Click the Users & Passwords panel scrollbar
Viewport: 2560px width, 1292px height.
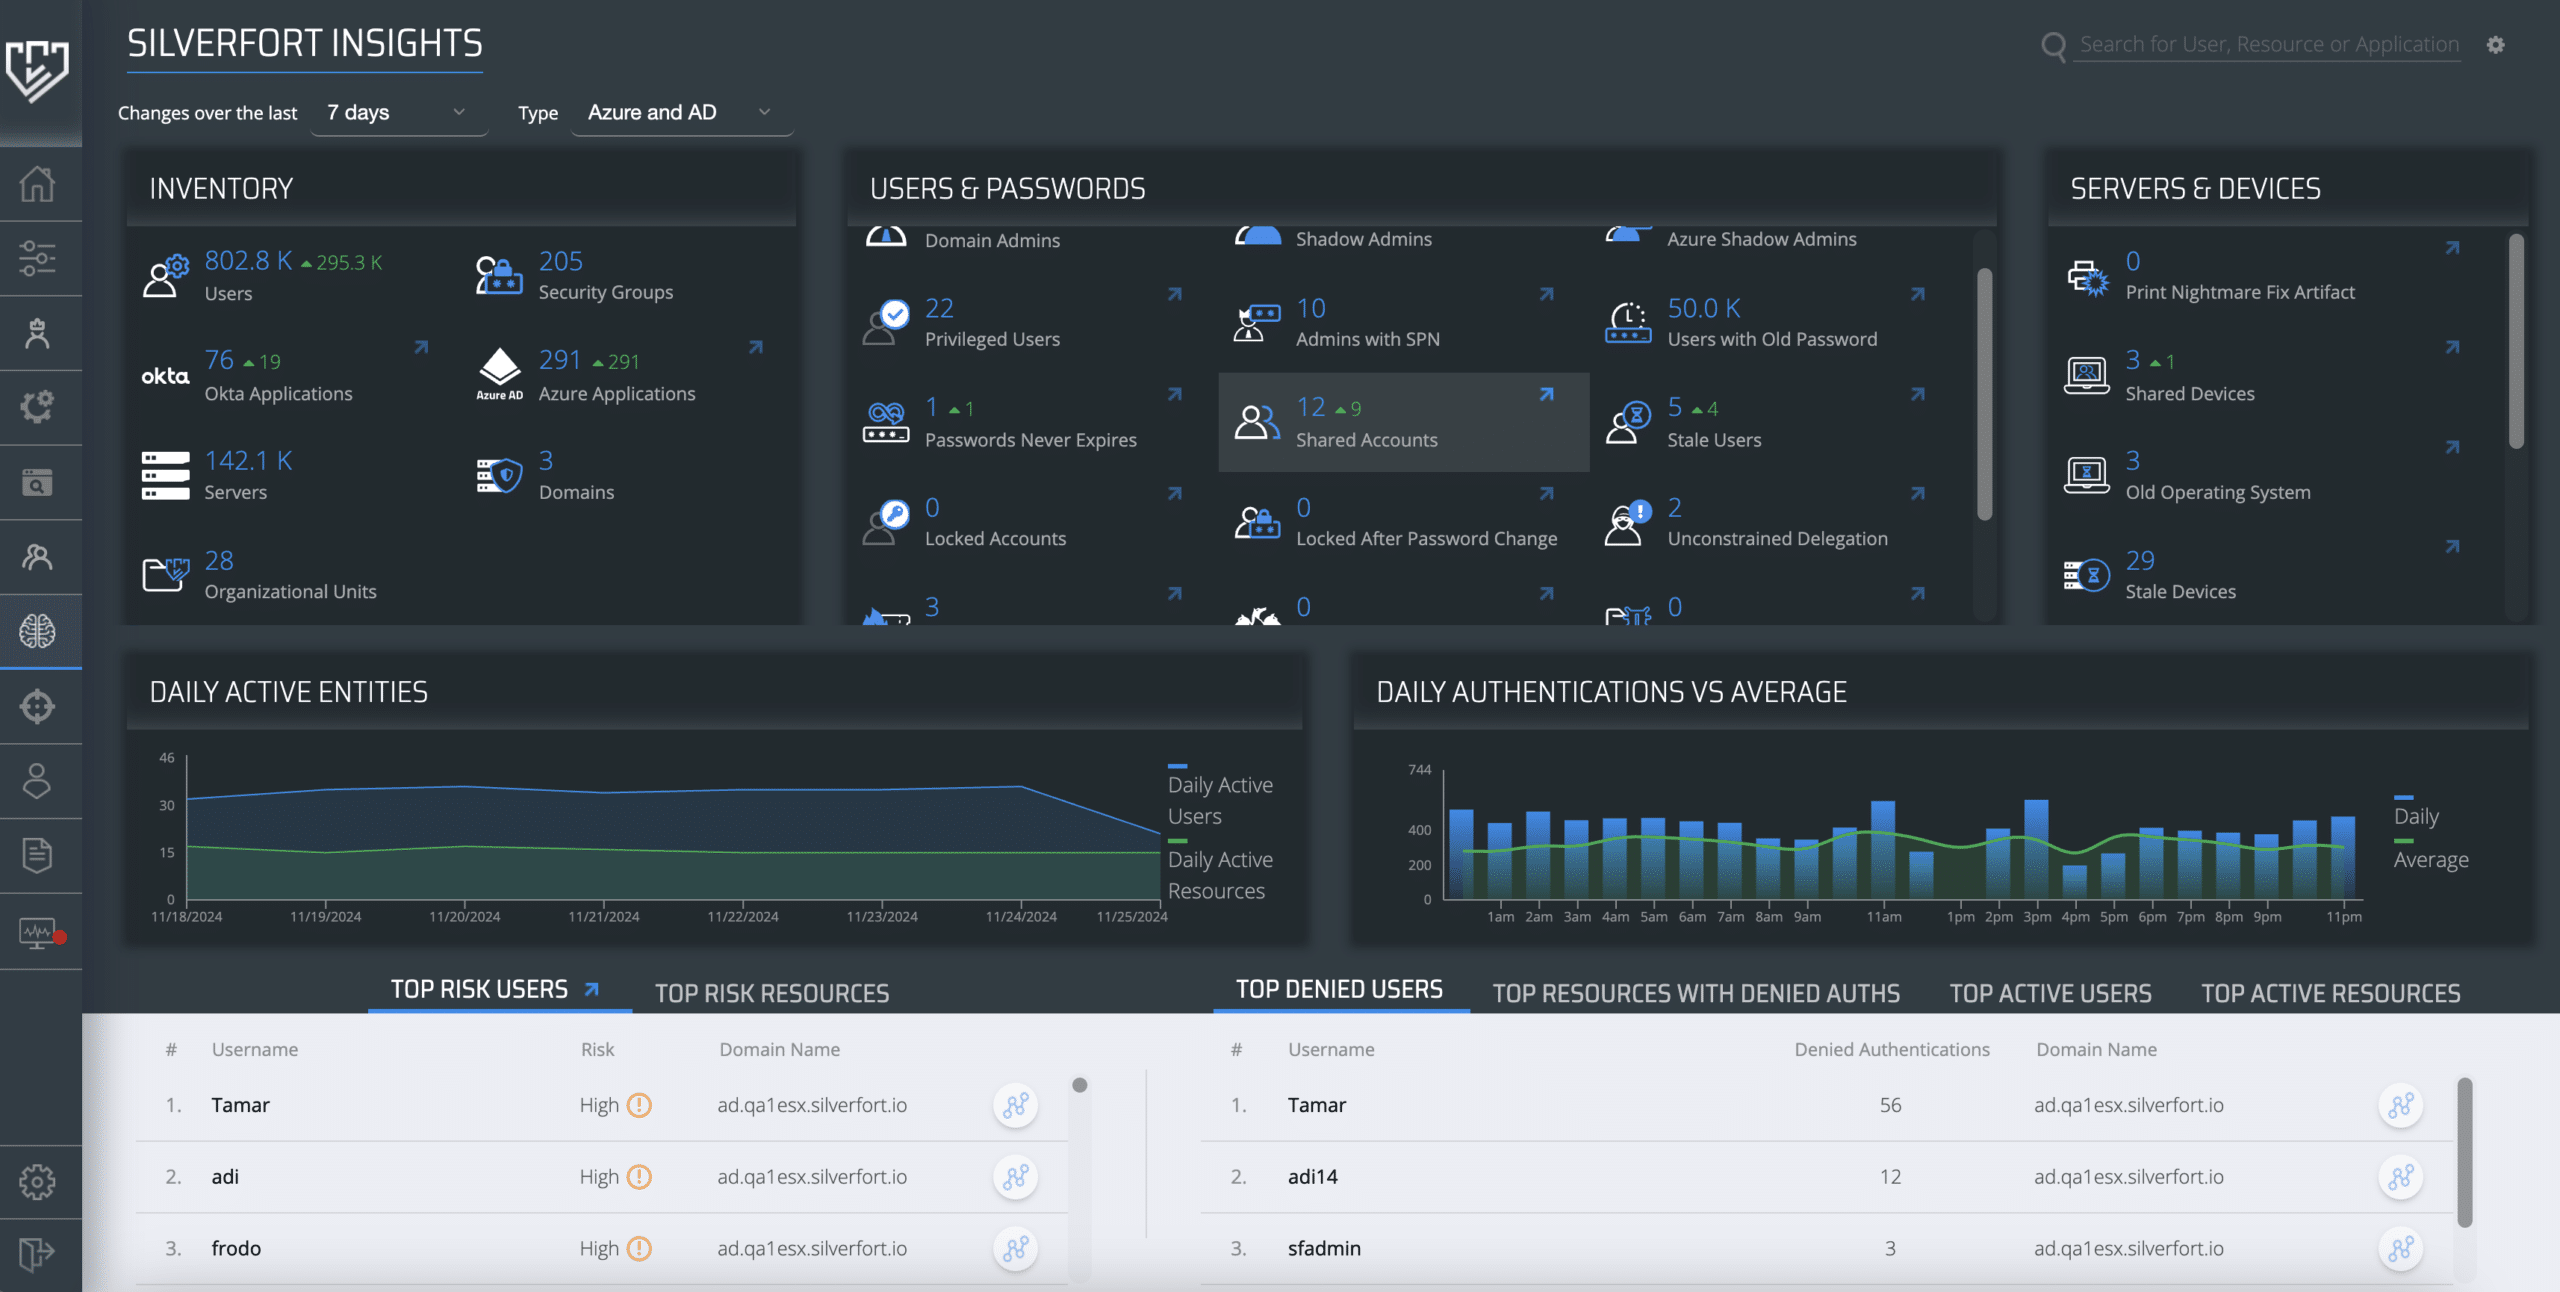click(x=1984, y=395)
